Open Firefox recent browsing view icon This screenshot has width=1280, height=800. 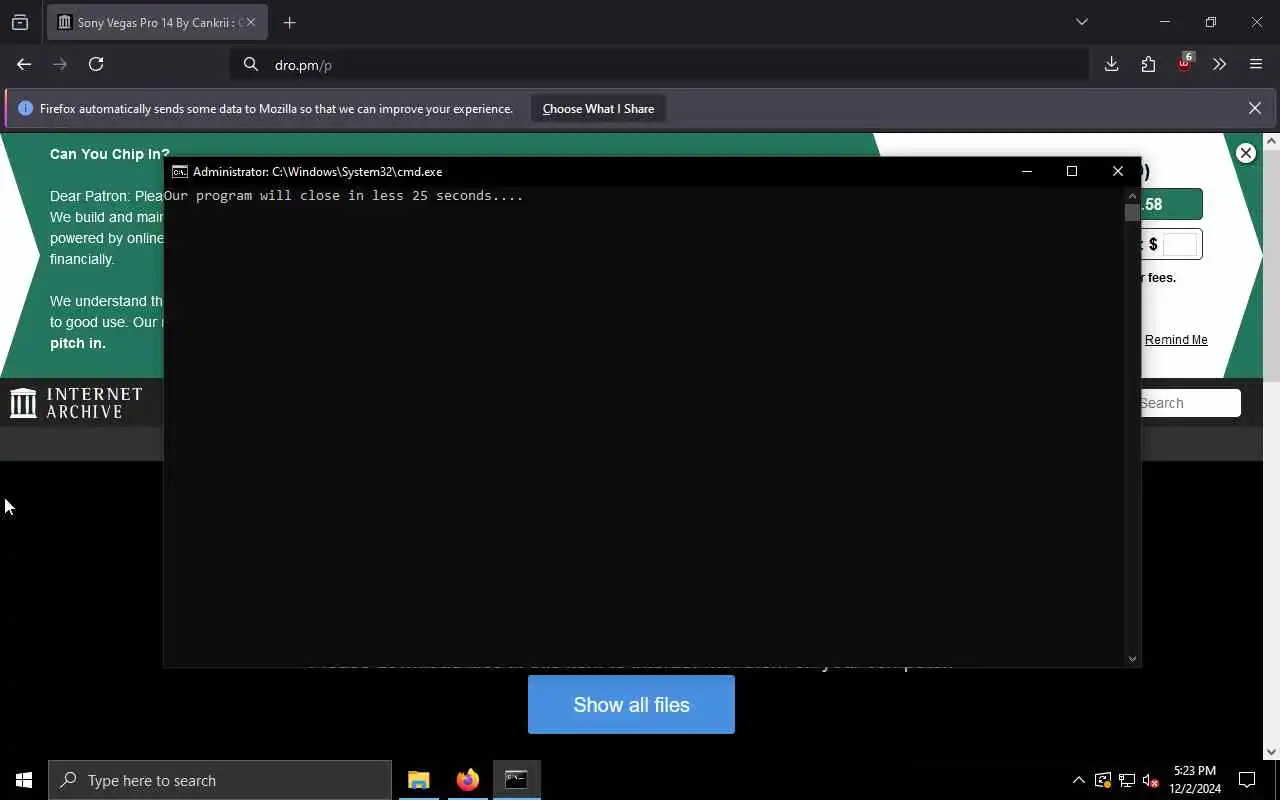[20, 22]
